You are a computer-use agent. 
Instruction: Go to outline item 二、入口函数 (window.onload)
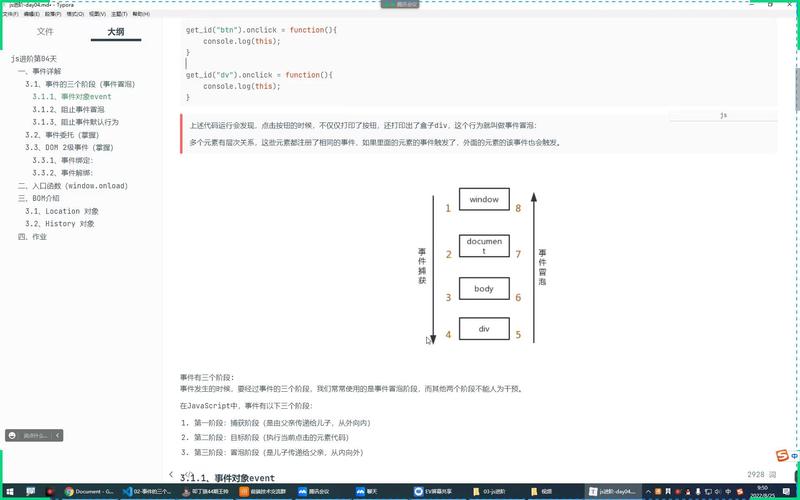(73, 186)
